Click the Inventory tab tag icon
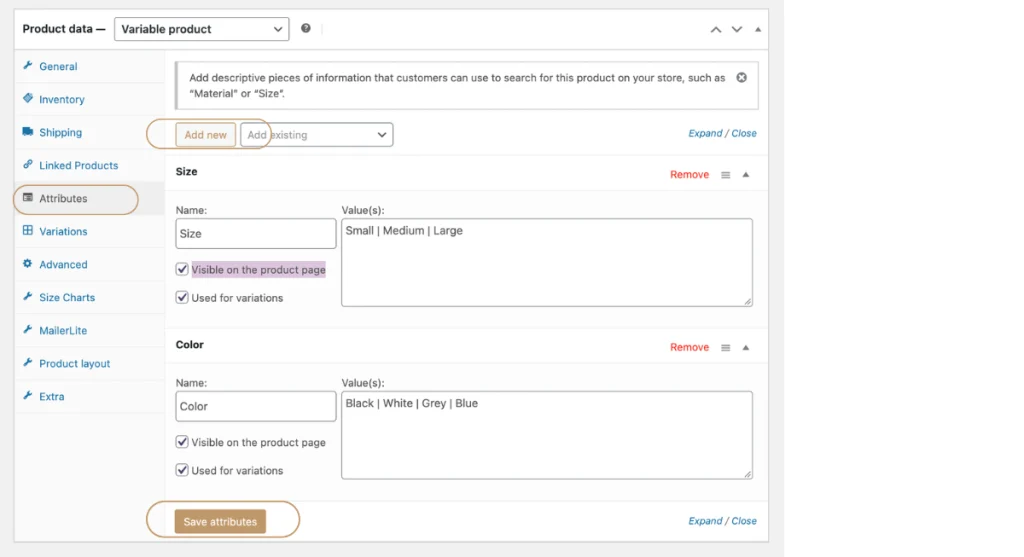This screenshot has width=1024, height=557. pyautogui.click(x=27, y=99)
